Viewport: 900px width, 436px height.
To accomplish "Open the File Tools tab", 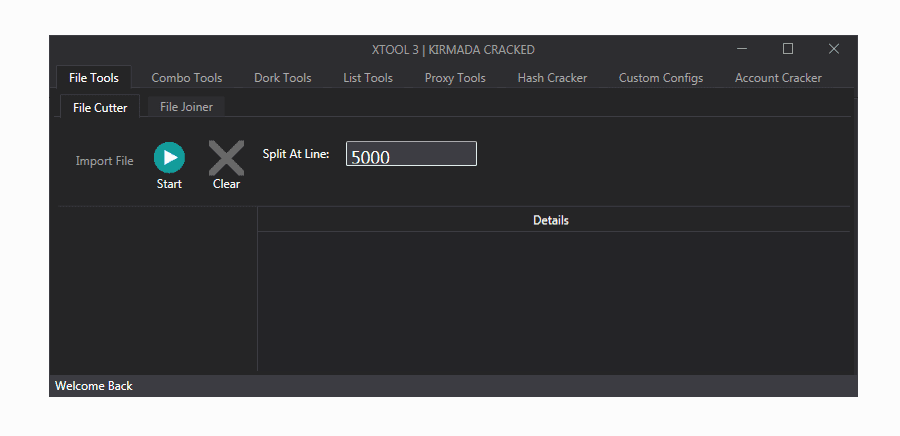I will click(94, 78).
